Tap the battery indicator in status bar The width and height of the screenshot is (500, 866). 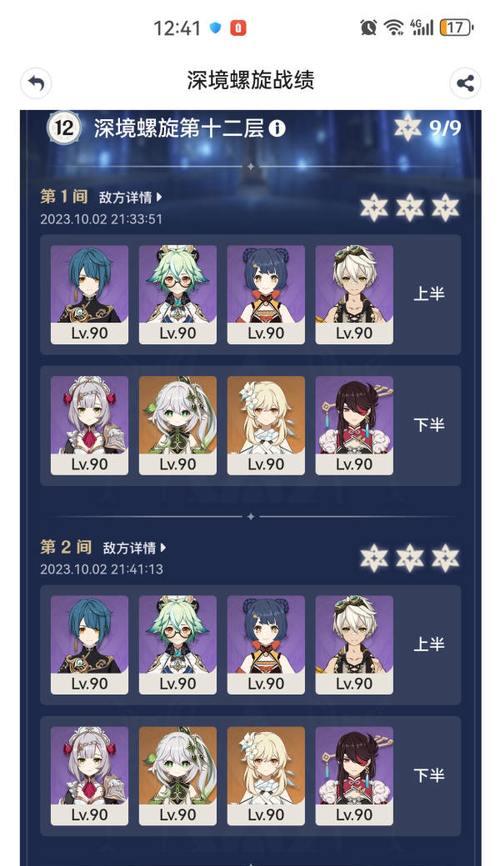(456, 27)
